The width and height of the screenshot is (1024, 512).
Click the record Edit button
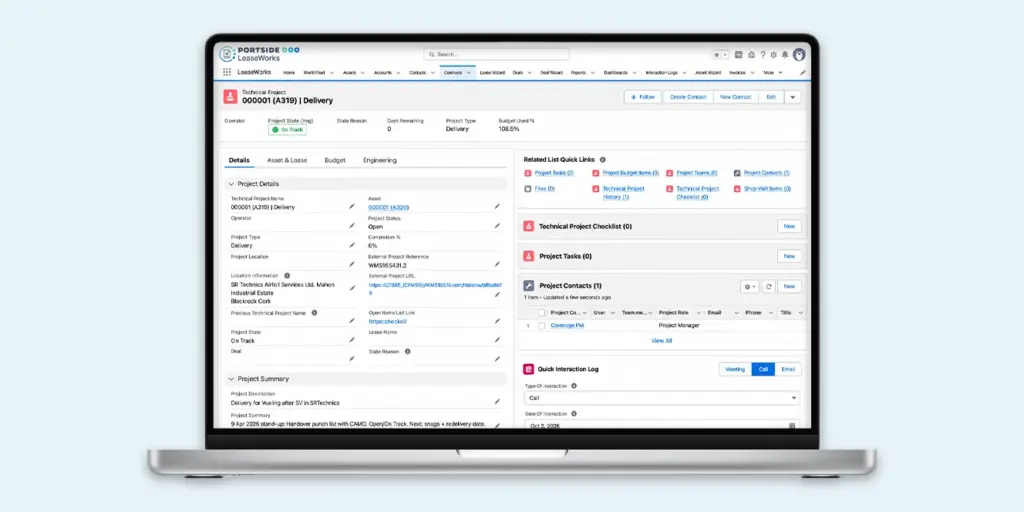coord(771,97)
